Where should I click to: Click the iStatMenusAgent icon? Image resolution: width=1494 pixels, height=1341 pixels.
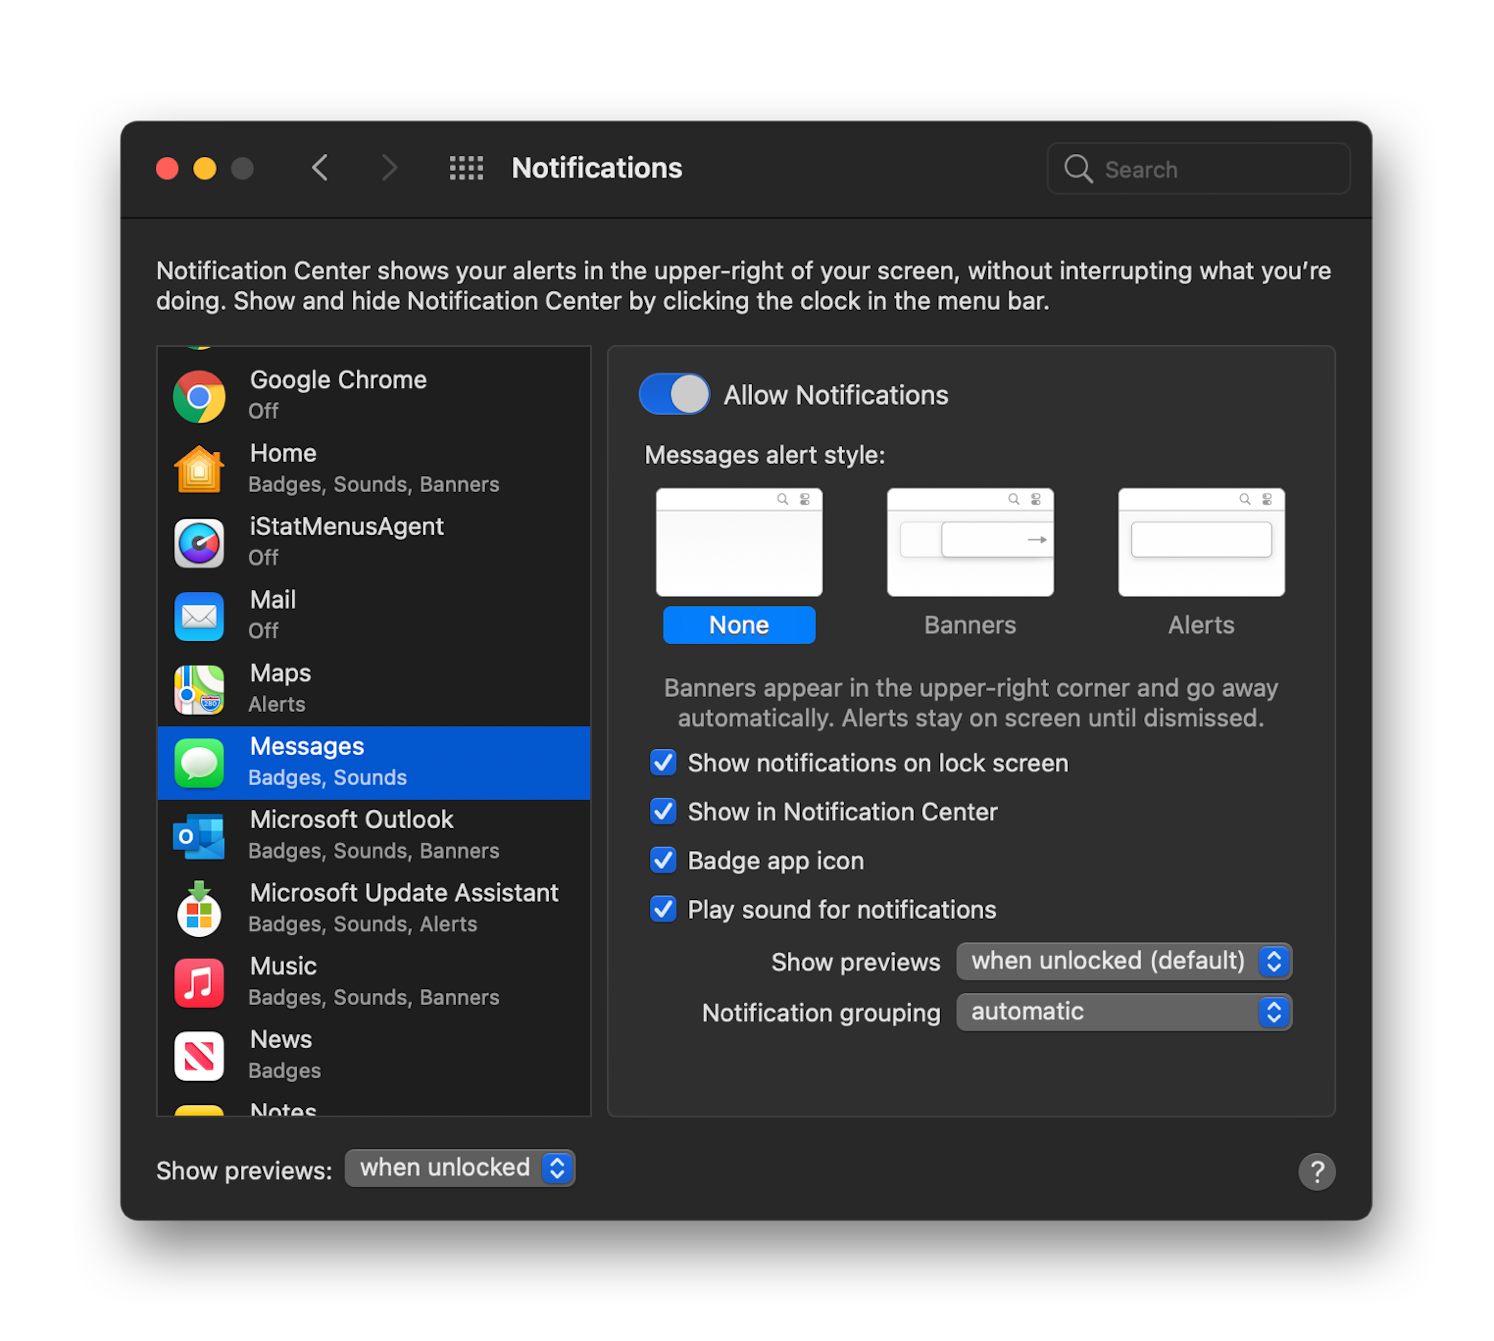pyautogui.click(x=199, y=544)
